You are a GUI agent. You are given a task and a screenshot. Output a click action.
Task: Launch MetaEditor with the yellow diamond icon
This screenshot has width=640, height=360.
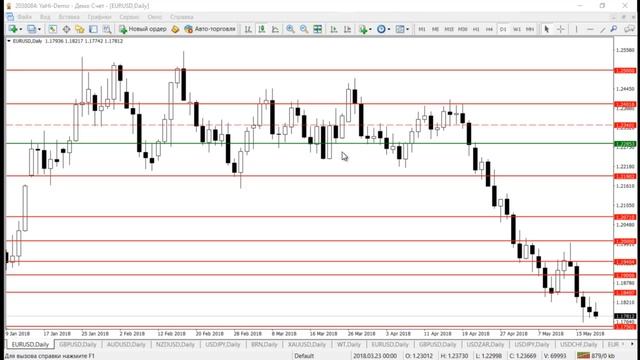(x=175, y=29)
